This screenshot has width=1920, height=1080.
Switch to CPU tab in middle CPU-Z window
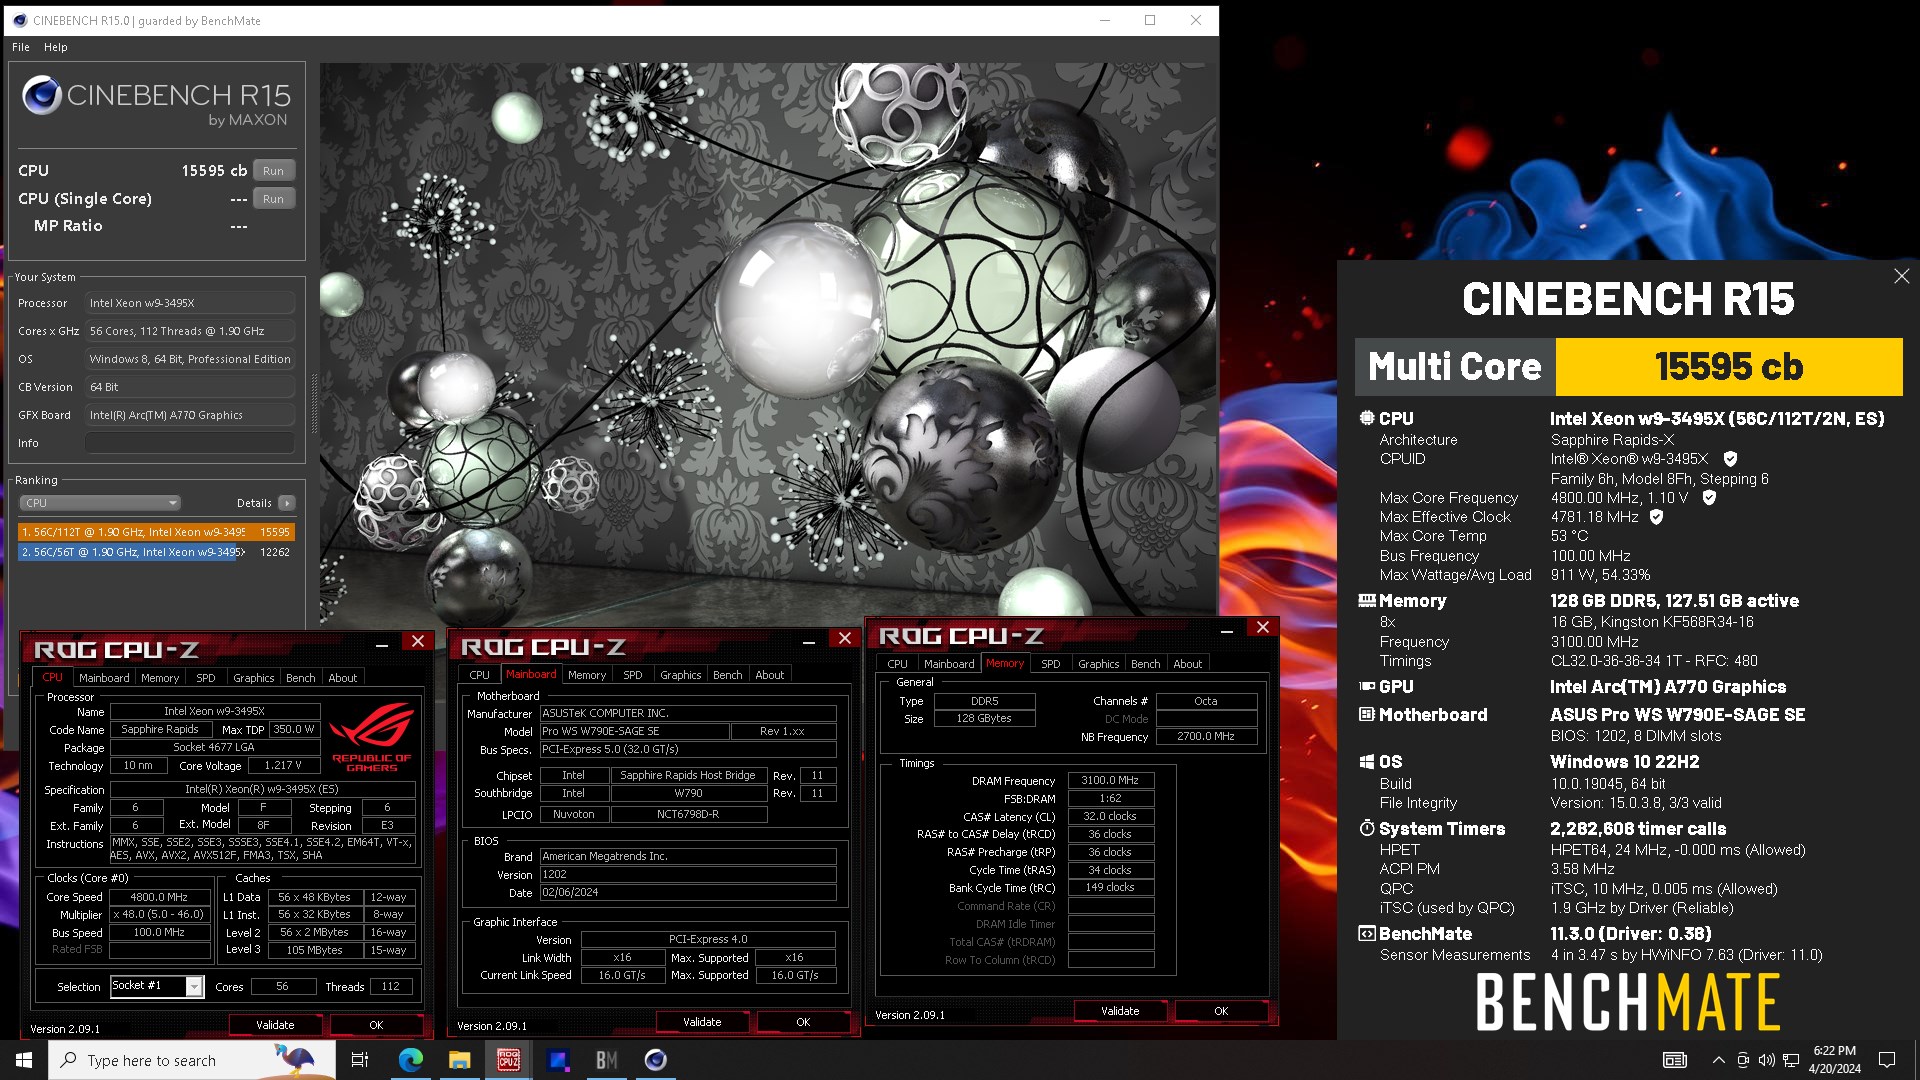[480, 675]
